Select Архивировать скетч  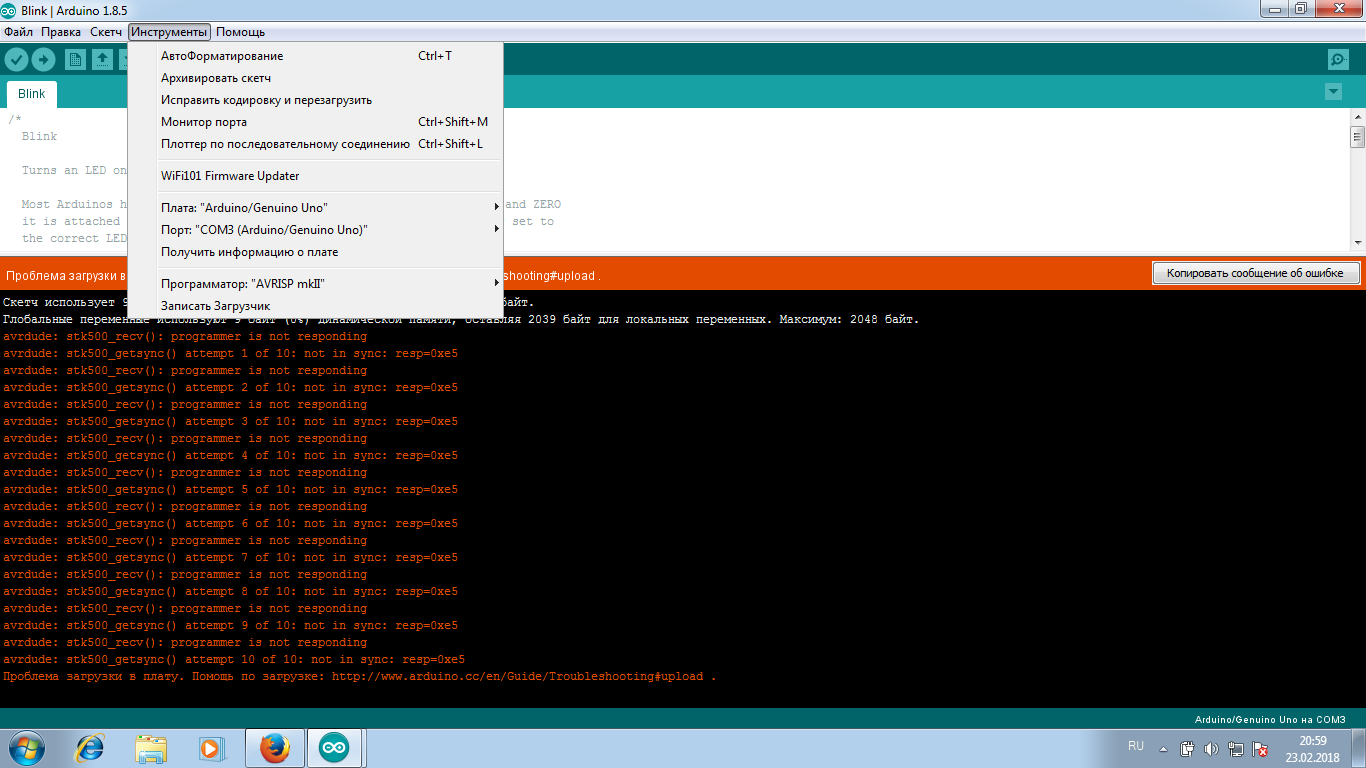315,78
